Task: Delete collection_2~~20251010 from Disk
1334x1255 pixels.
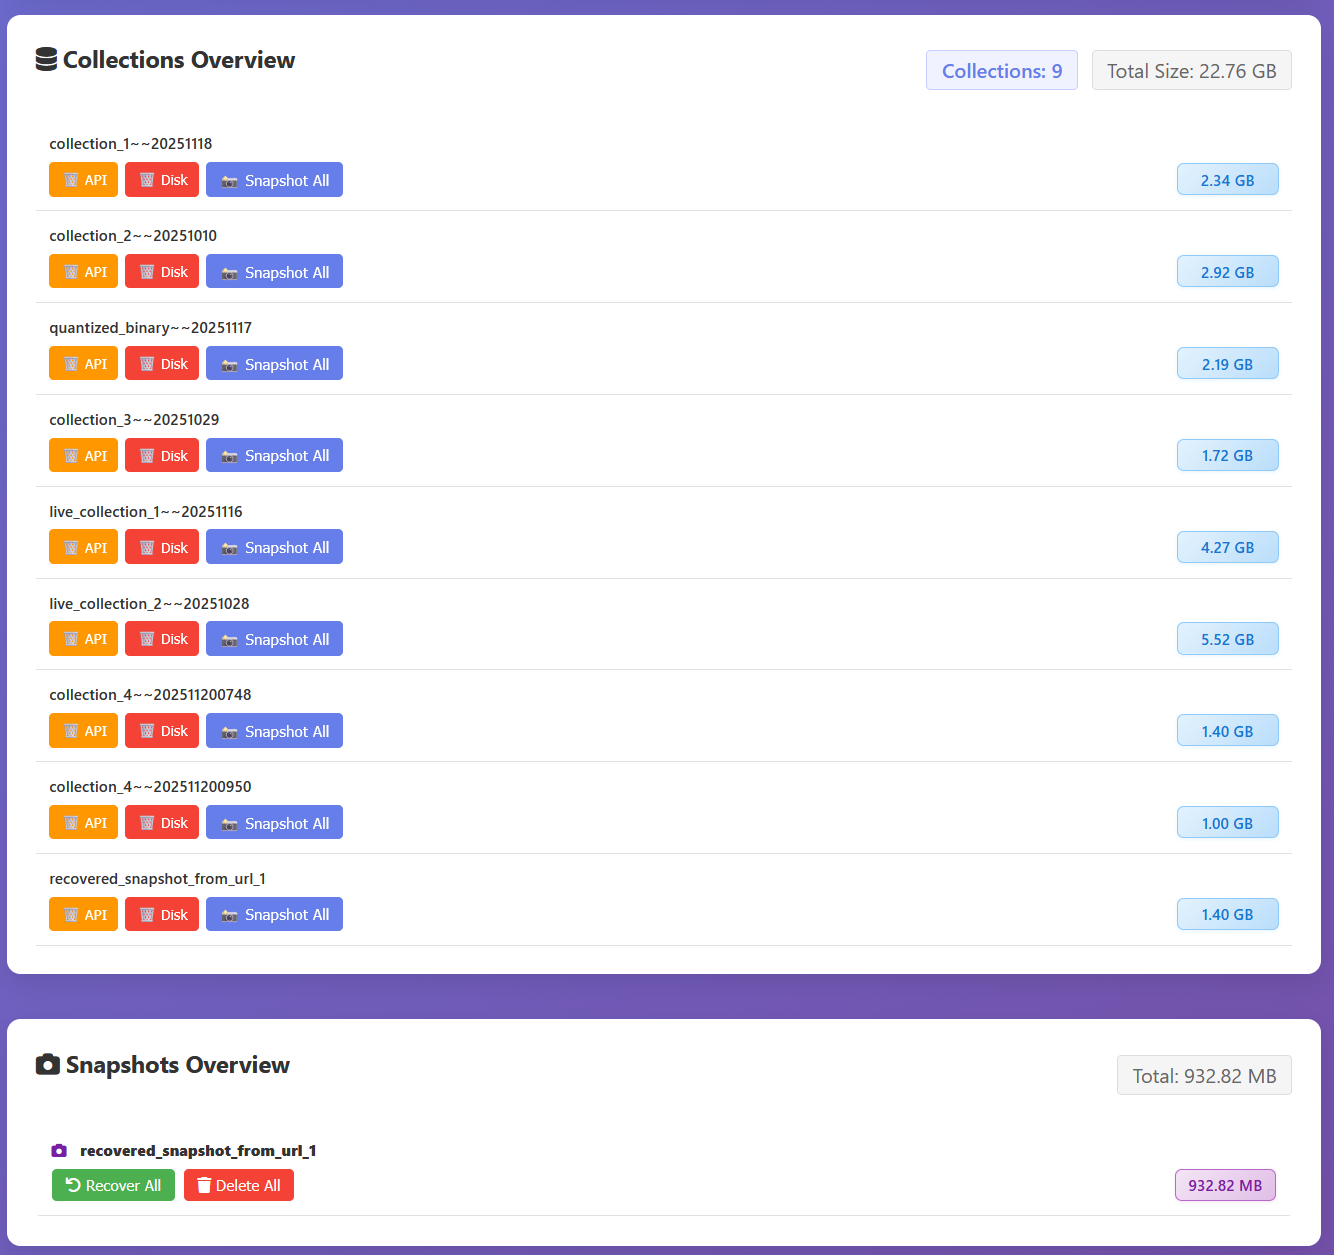Action: (162, 272)
